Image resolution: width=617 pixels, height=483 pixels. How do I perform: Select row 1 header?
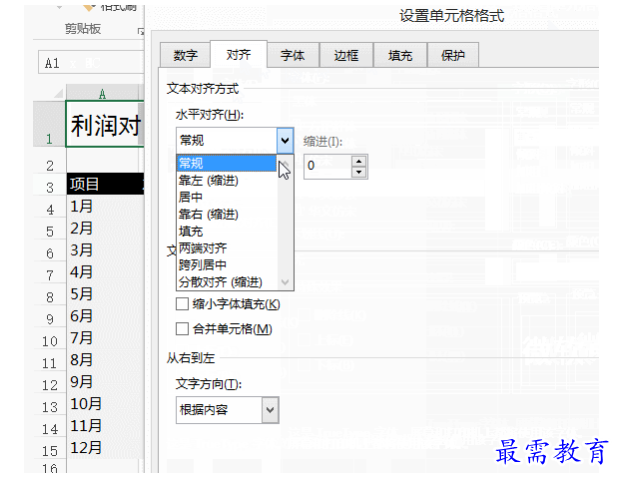(50, 124)
